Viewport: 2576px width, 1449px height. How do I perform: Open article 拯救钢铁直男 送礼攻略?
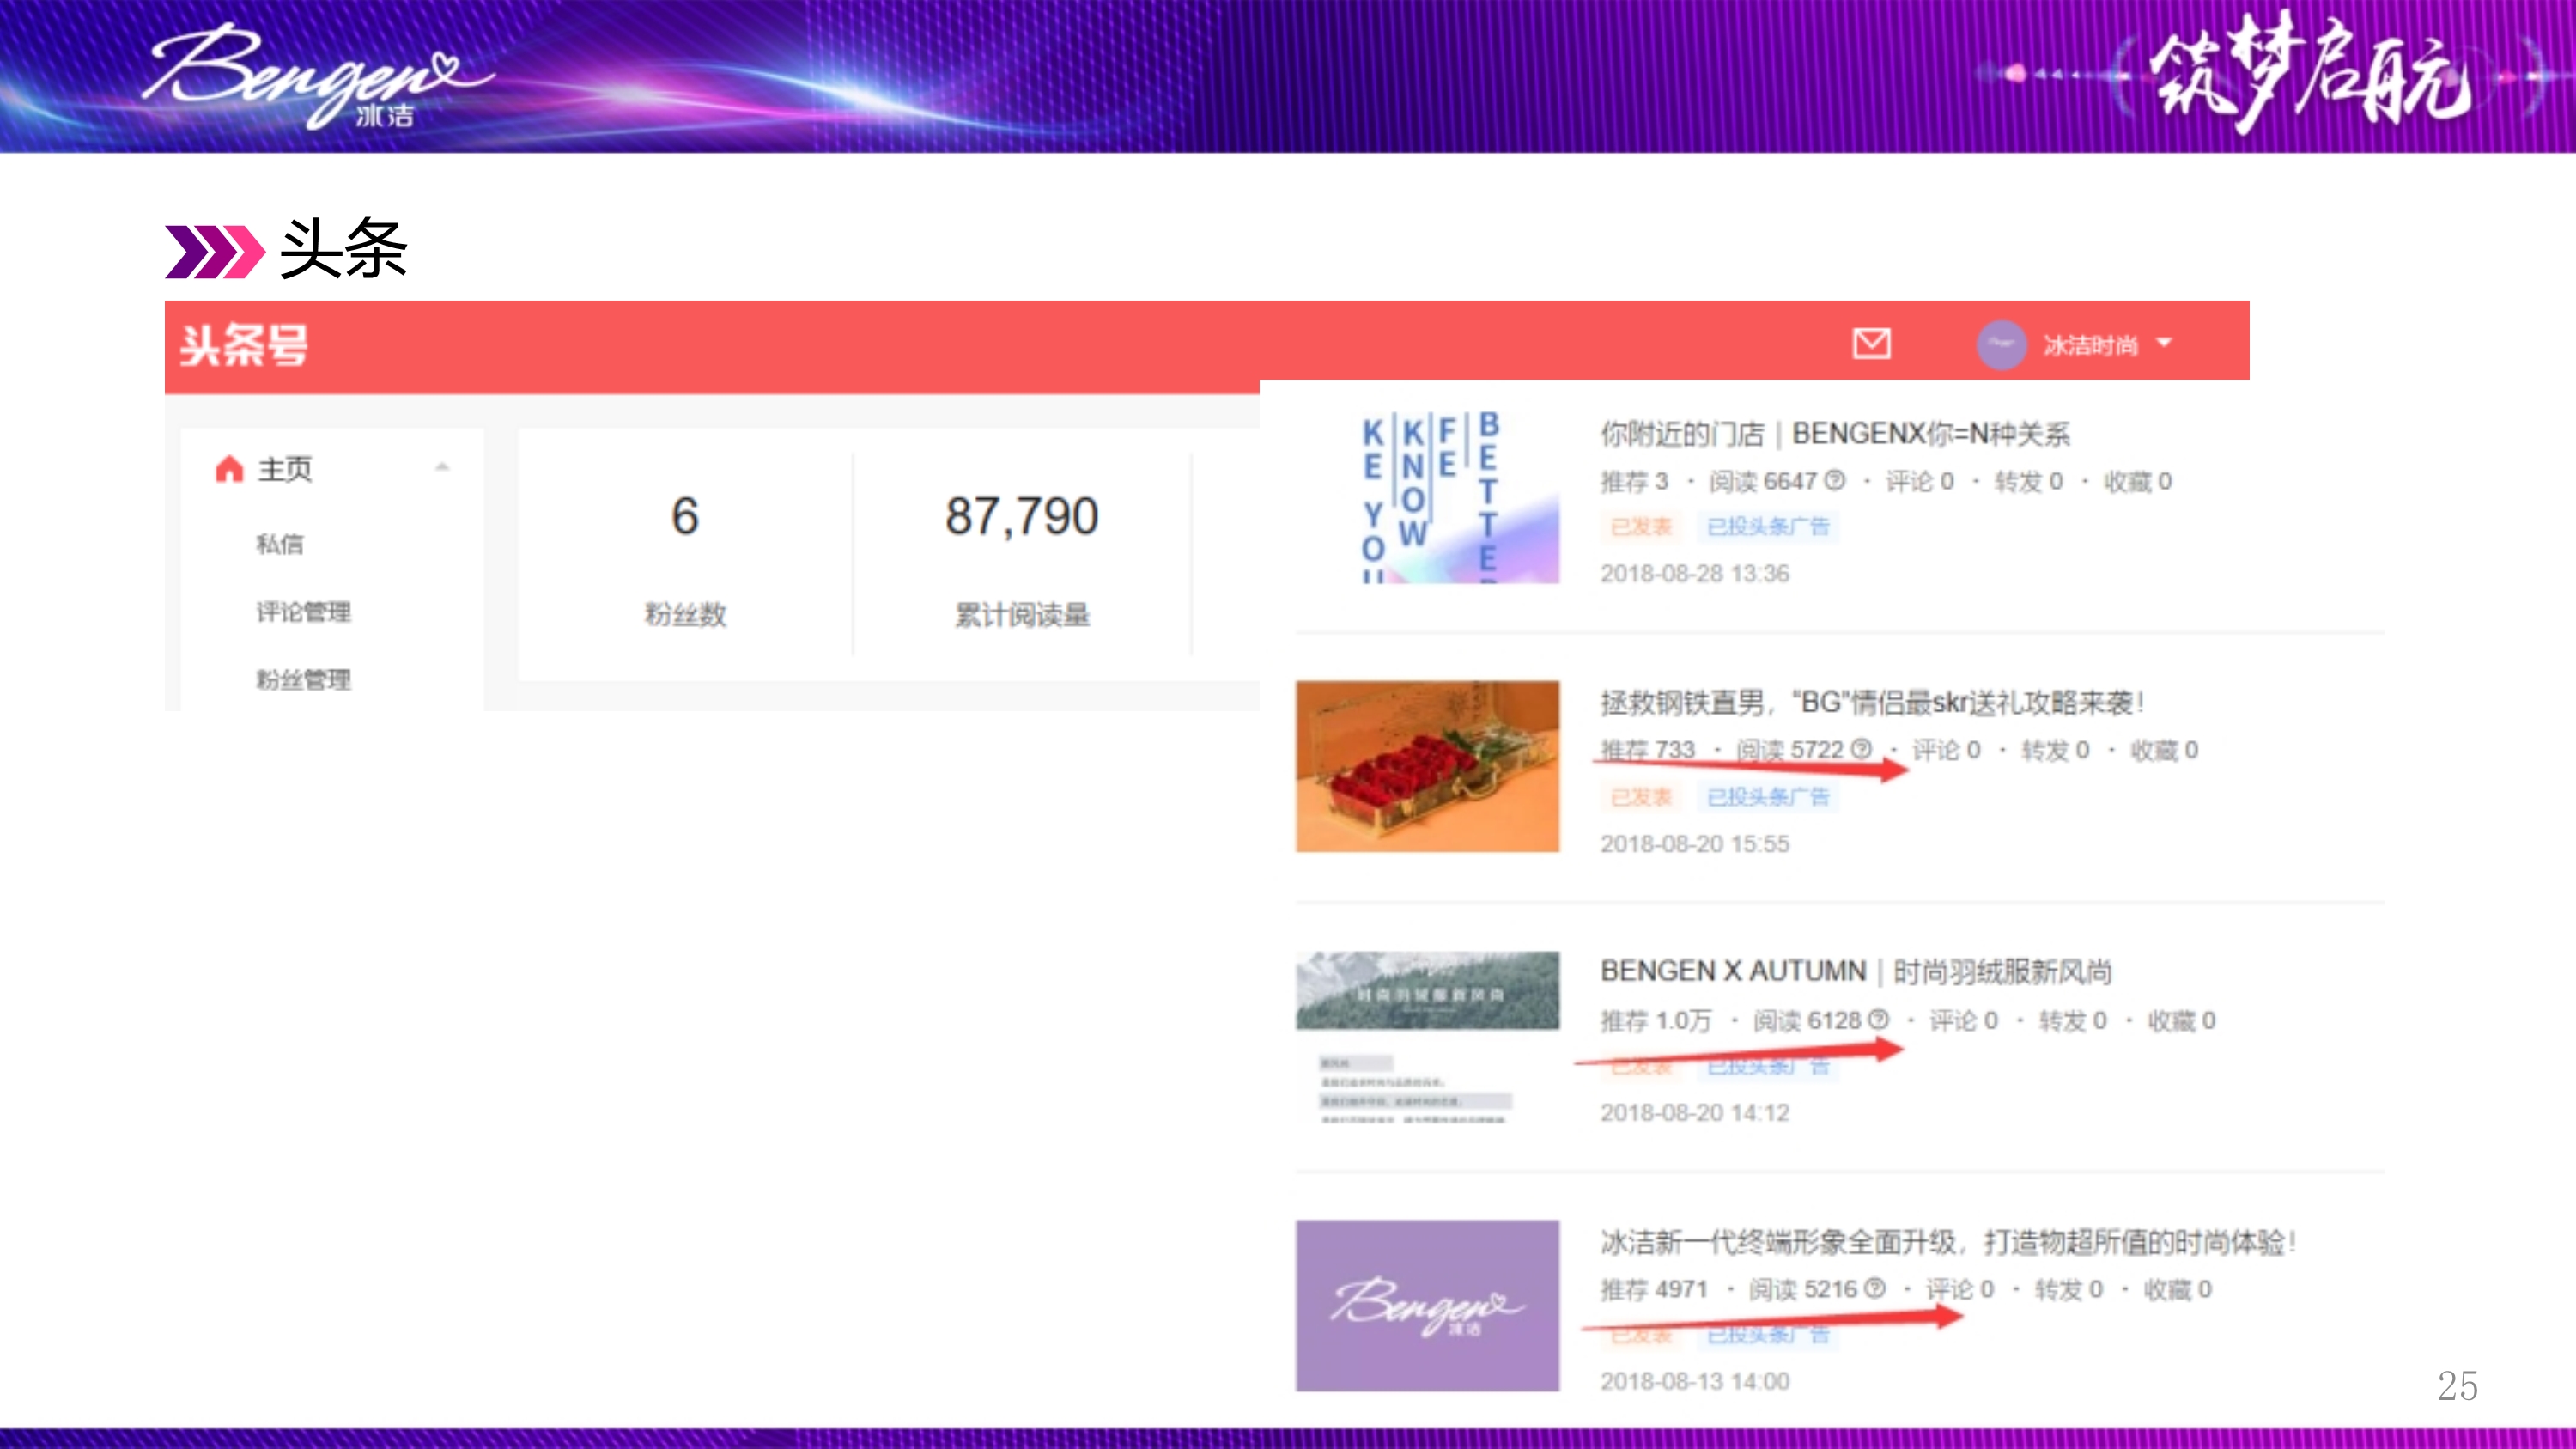pyautogui.click(x=1872, y=703)
